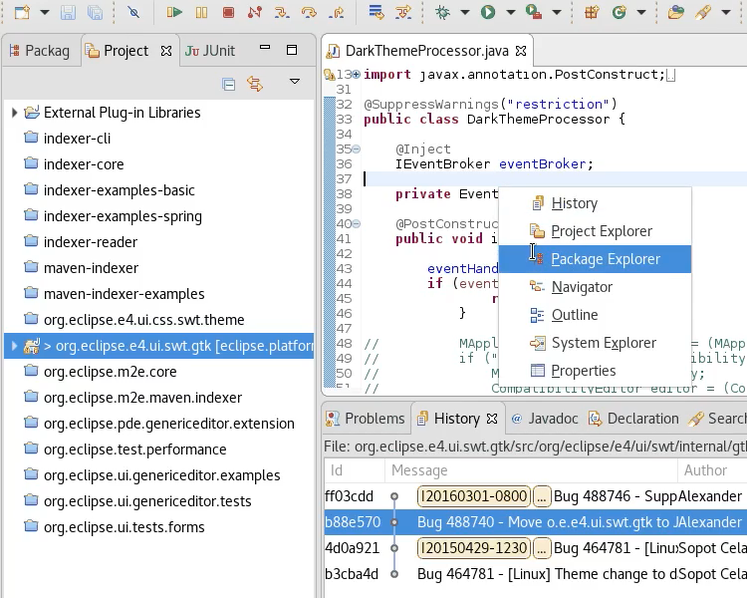Expand the org.eclipse.e4.ui.swt.gtk project

tap(14, 345)
